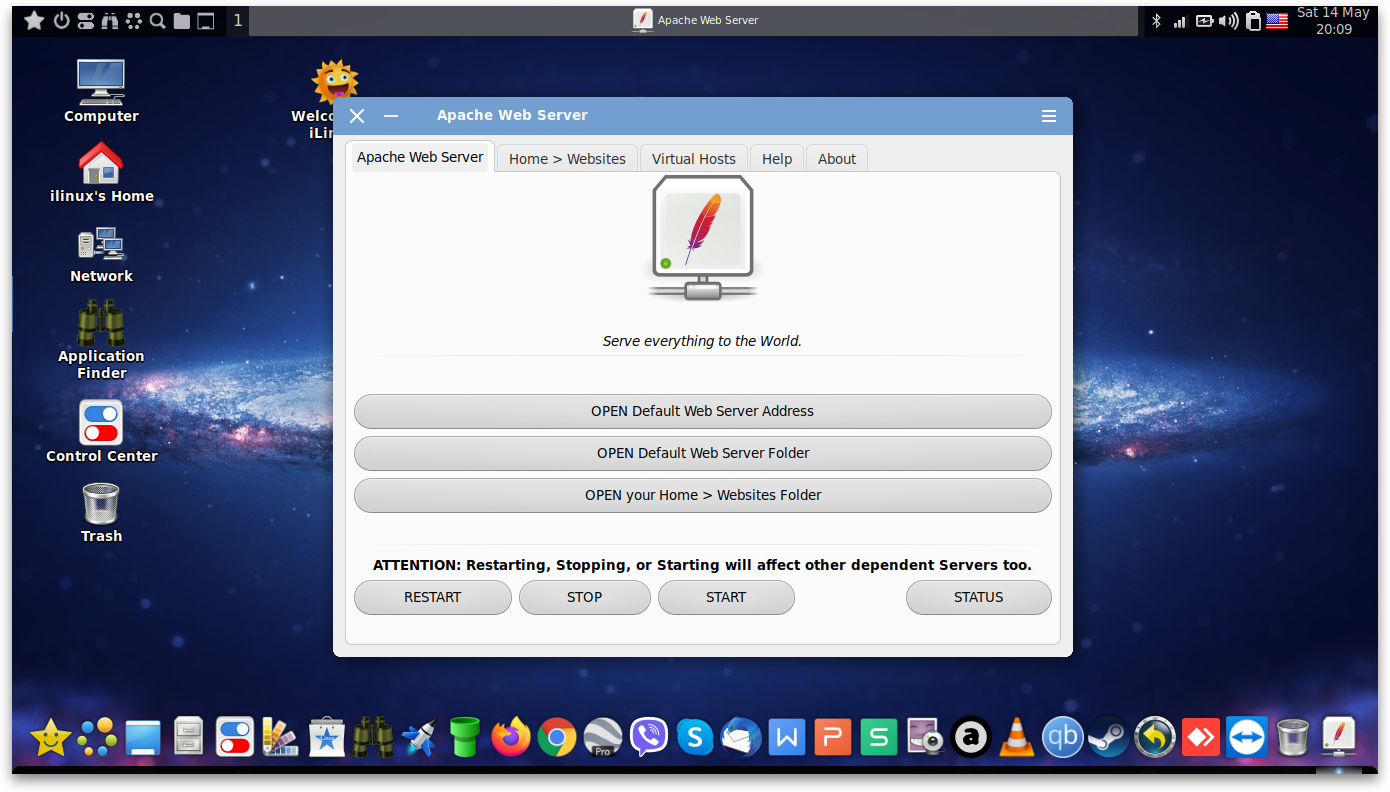
Task: Open TeamViewer from the dock
Action: tap(1247, 738)
